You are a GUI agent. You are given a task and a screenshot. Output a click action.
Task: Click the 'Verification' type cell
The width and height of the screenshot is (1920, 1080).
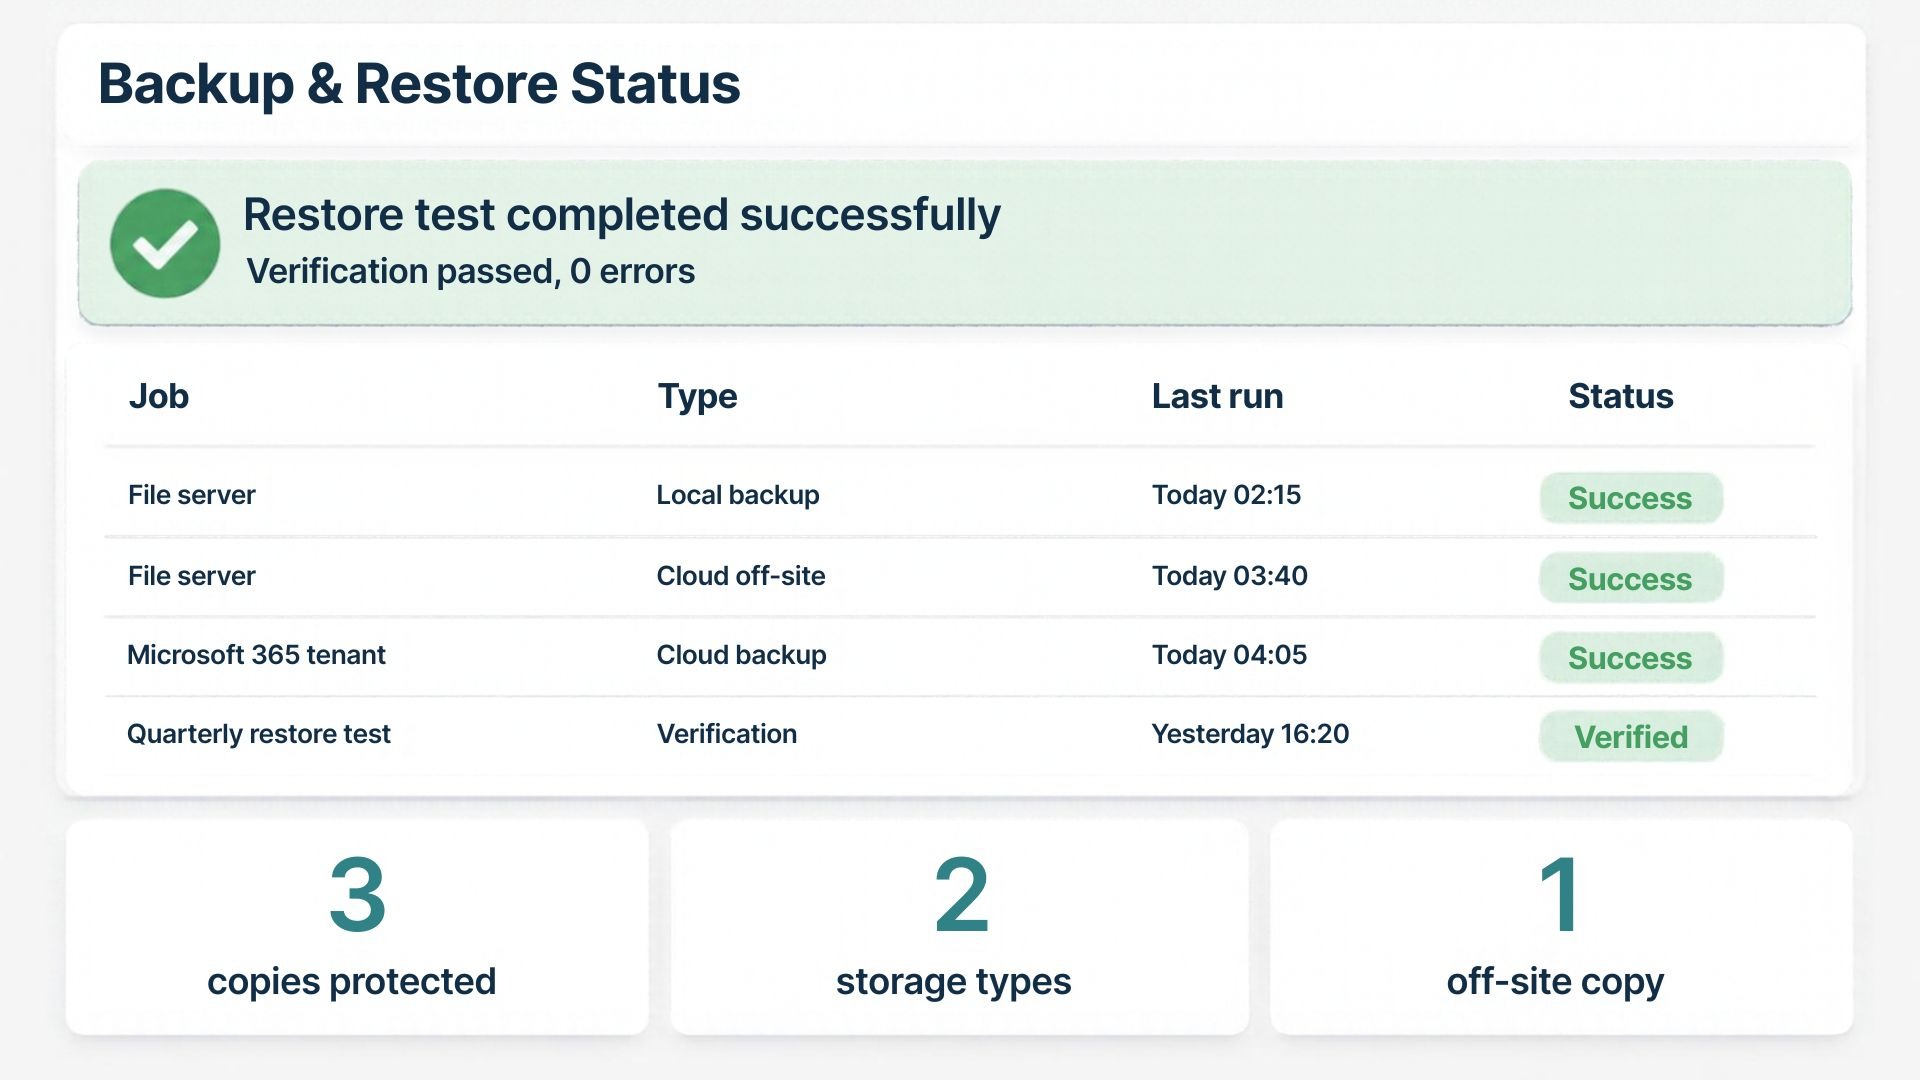727,734
